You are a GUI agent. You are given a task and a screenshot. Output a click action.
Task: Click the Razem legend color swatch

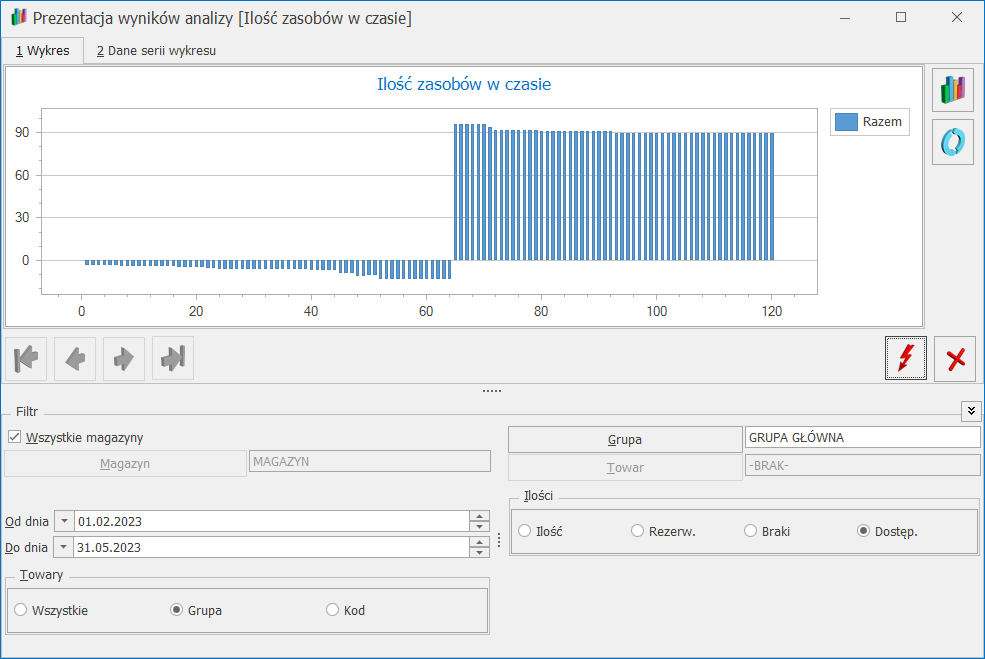(x=846, y=122)
